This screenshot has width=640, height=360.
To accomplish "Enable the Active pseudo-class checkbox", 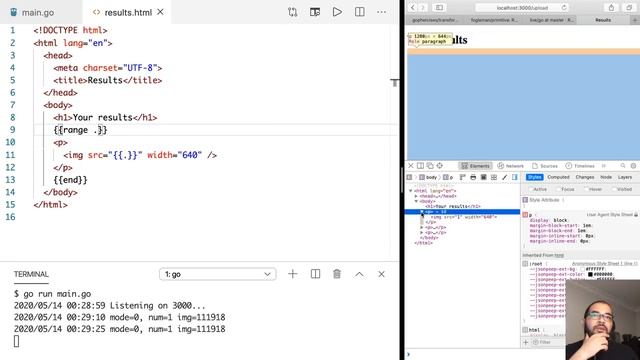I will (x=531, y=189).
